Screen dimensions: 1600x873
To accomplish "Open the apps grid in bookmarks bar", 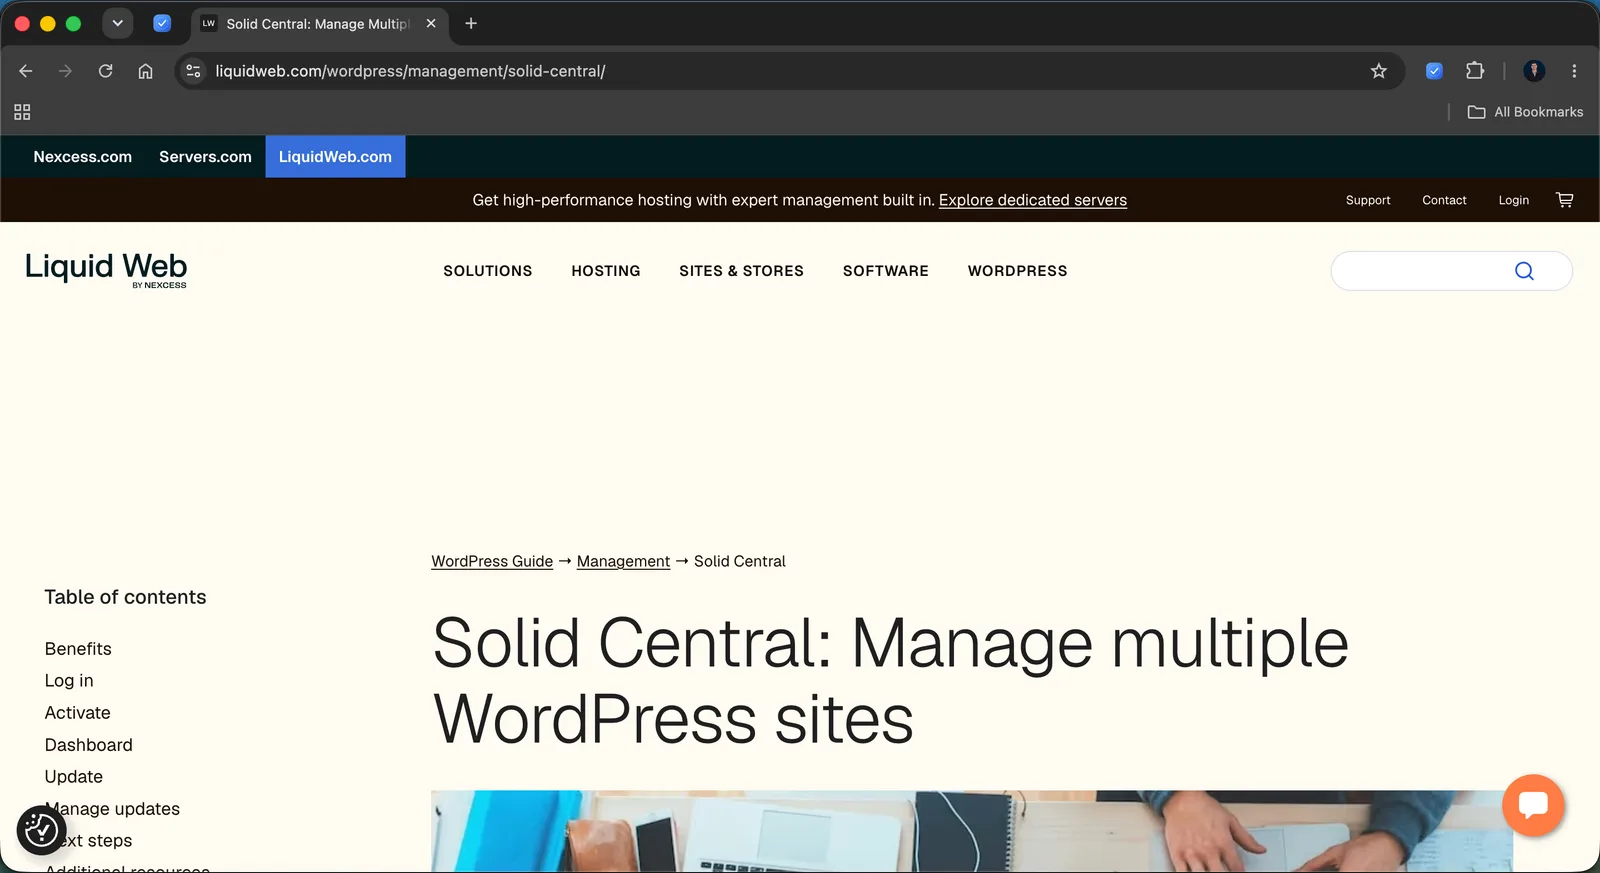I will (x=22, y=112).
